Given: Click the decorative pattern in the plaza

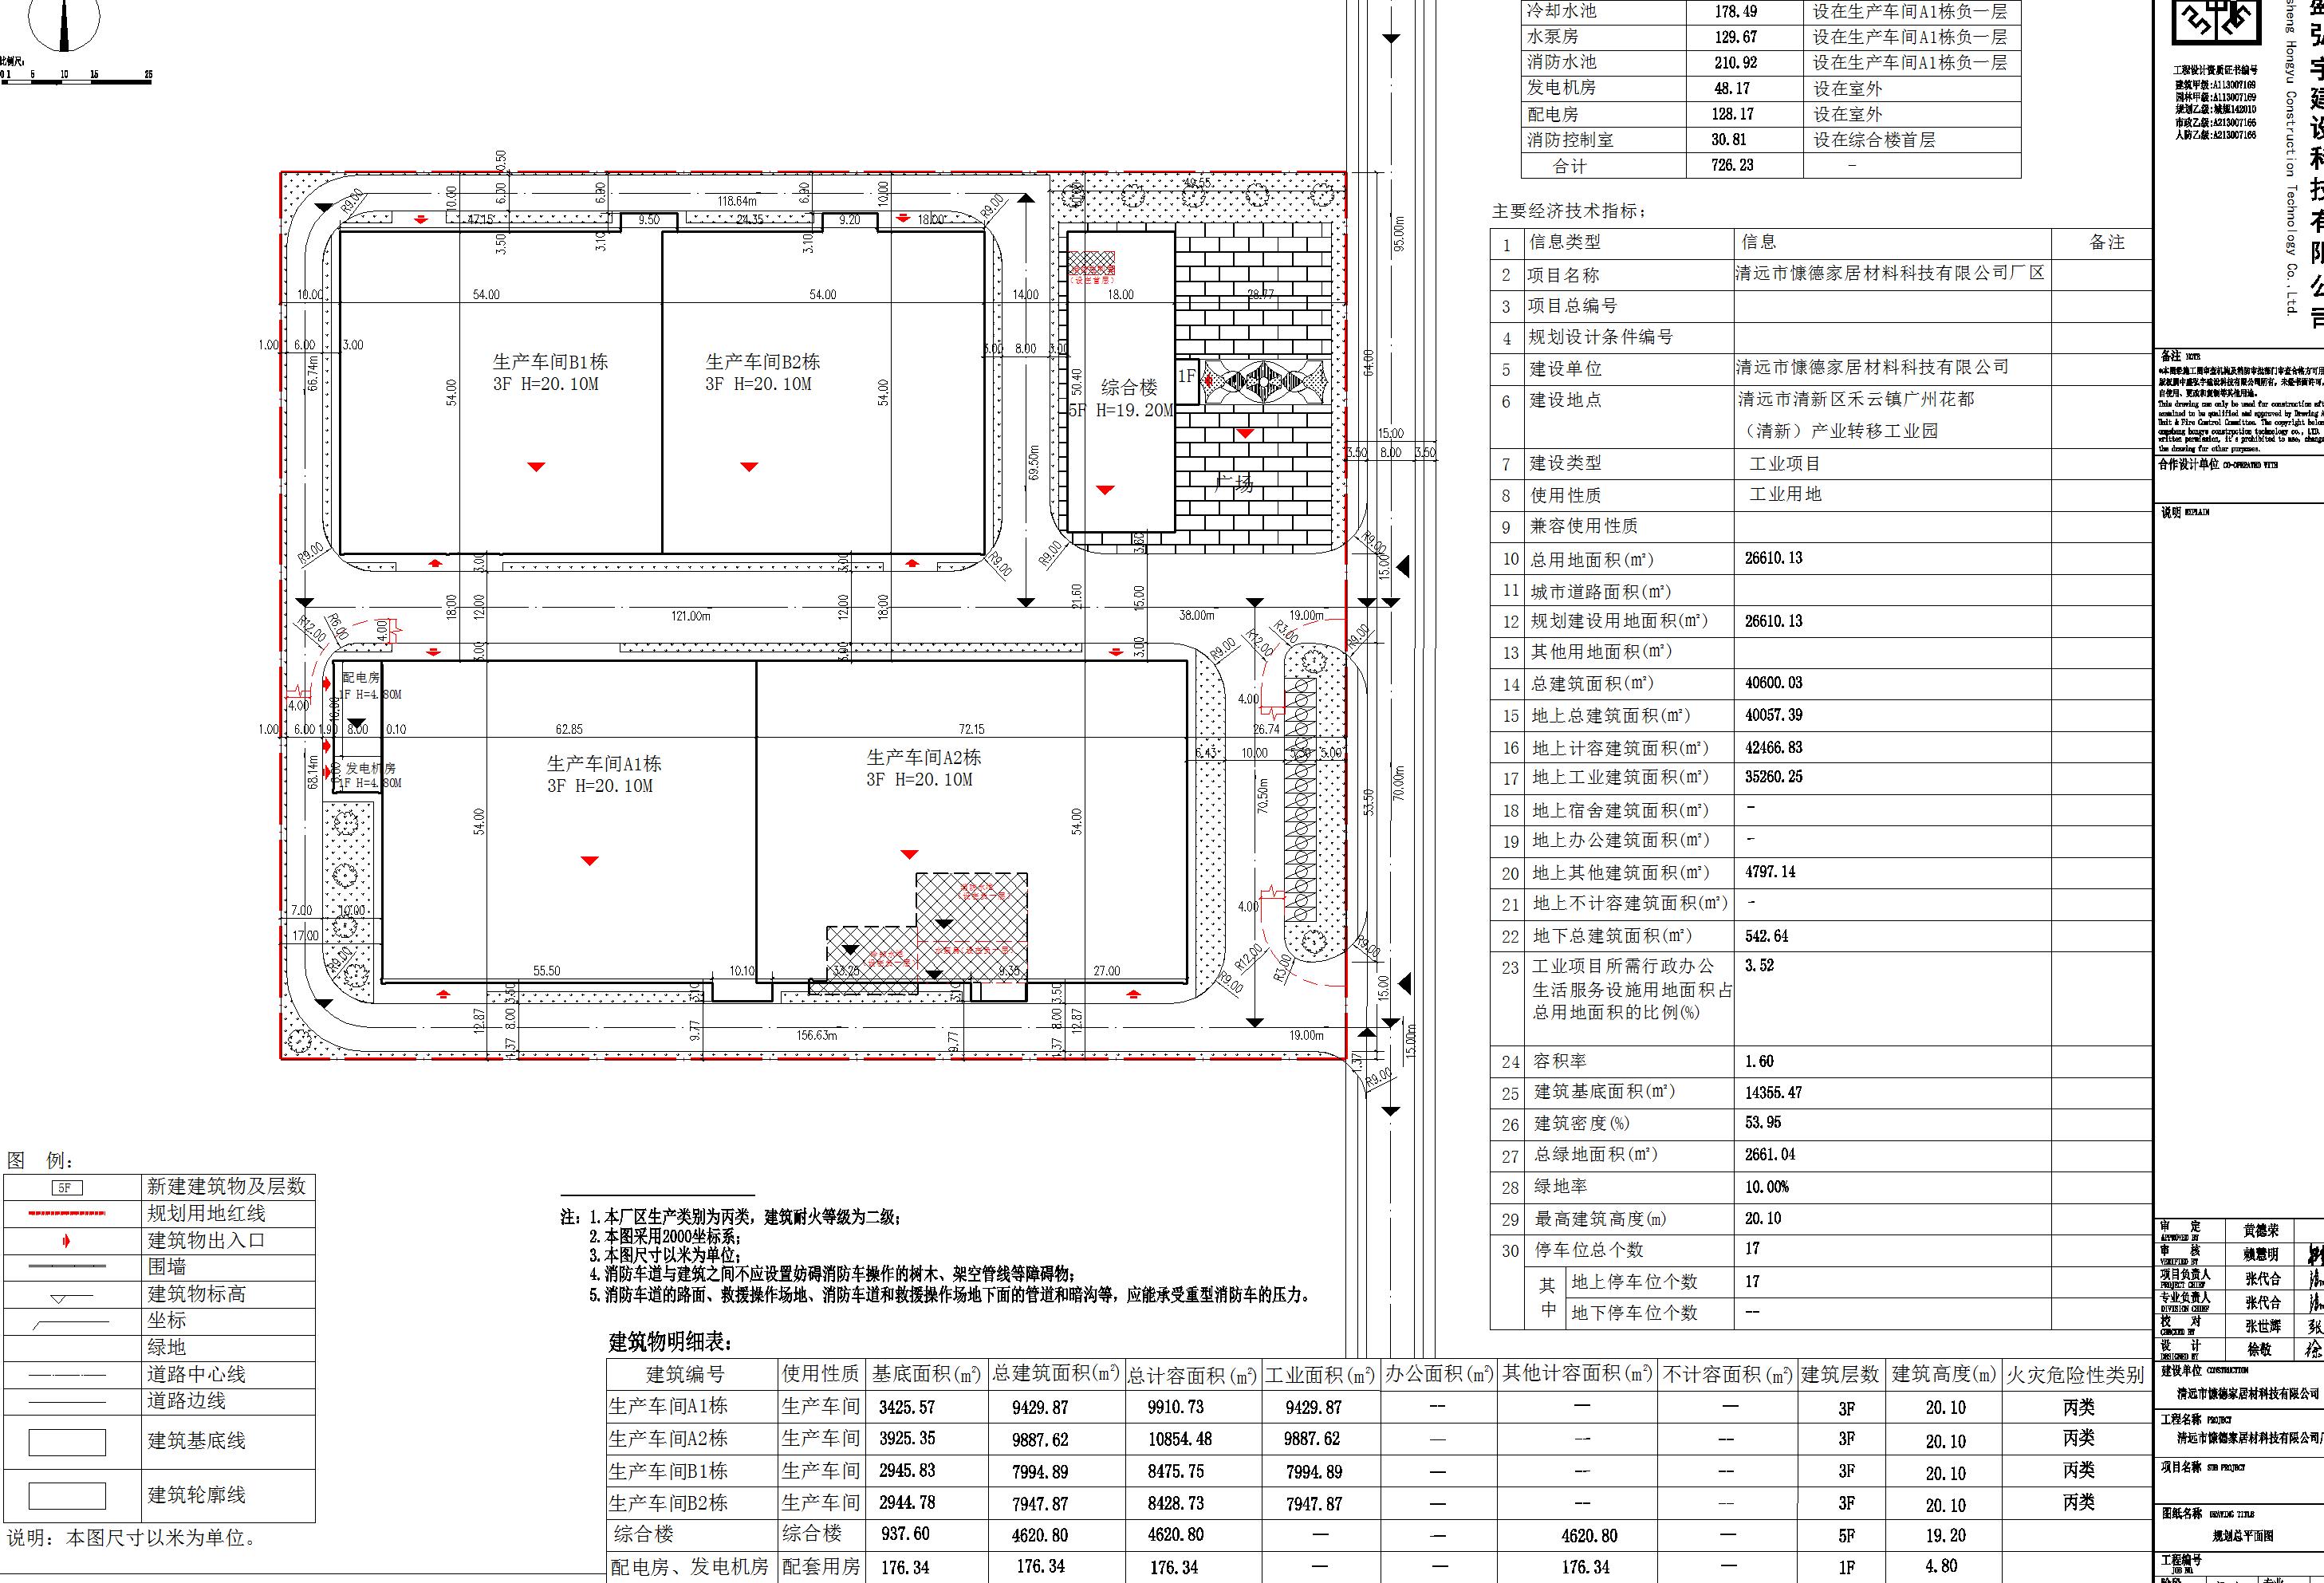Looking at the screenshot, I should [1265, 381].
